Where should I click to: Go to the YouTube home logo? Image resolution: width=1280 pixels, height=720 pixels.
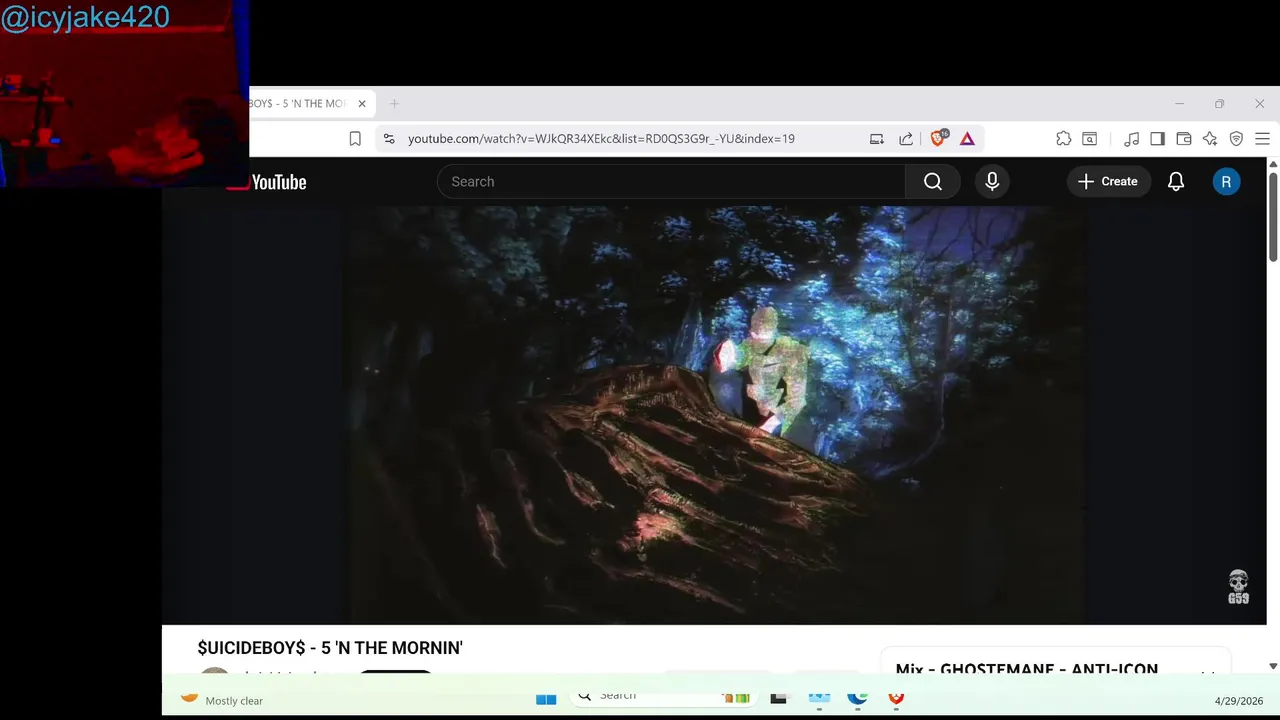click(268, 182)
